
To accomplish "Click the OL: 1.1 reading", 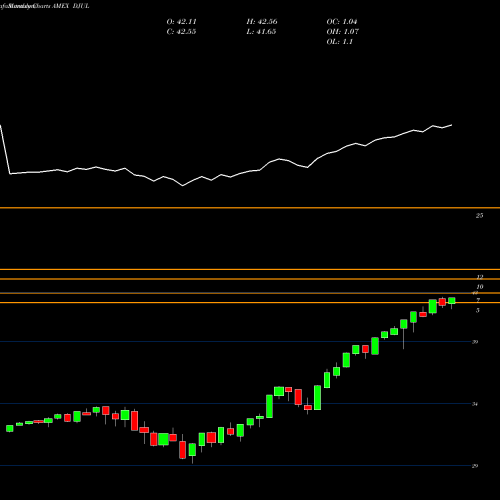I will point(340,42).
